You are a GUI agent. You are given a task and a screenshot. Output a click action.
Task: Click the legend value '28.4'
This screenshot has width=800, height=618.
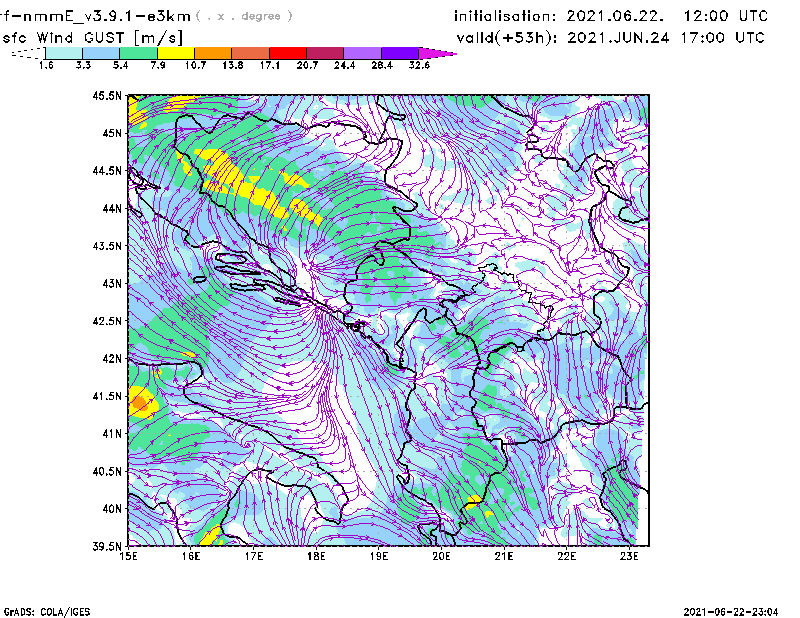point(382,65)
